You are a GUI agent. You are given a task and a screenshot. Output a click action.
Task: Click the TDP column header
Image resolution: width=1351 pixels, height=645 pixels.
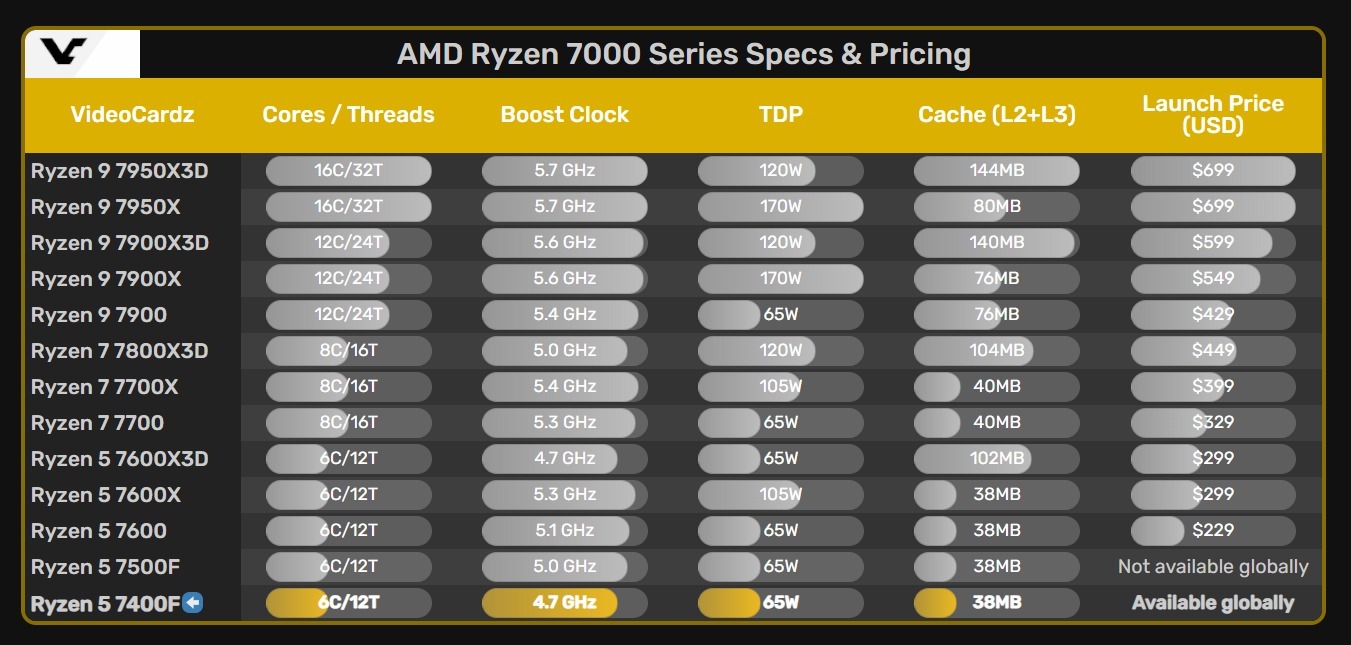(780, 115)
